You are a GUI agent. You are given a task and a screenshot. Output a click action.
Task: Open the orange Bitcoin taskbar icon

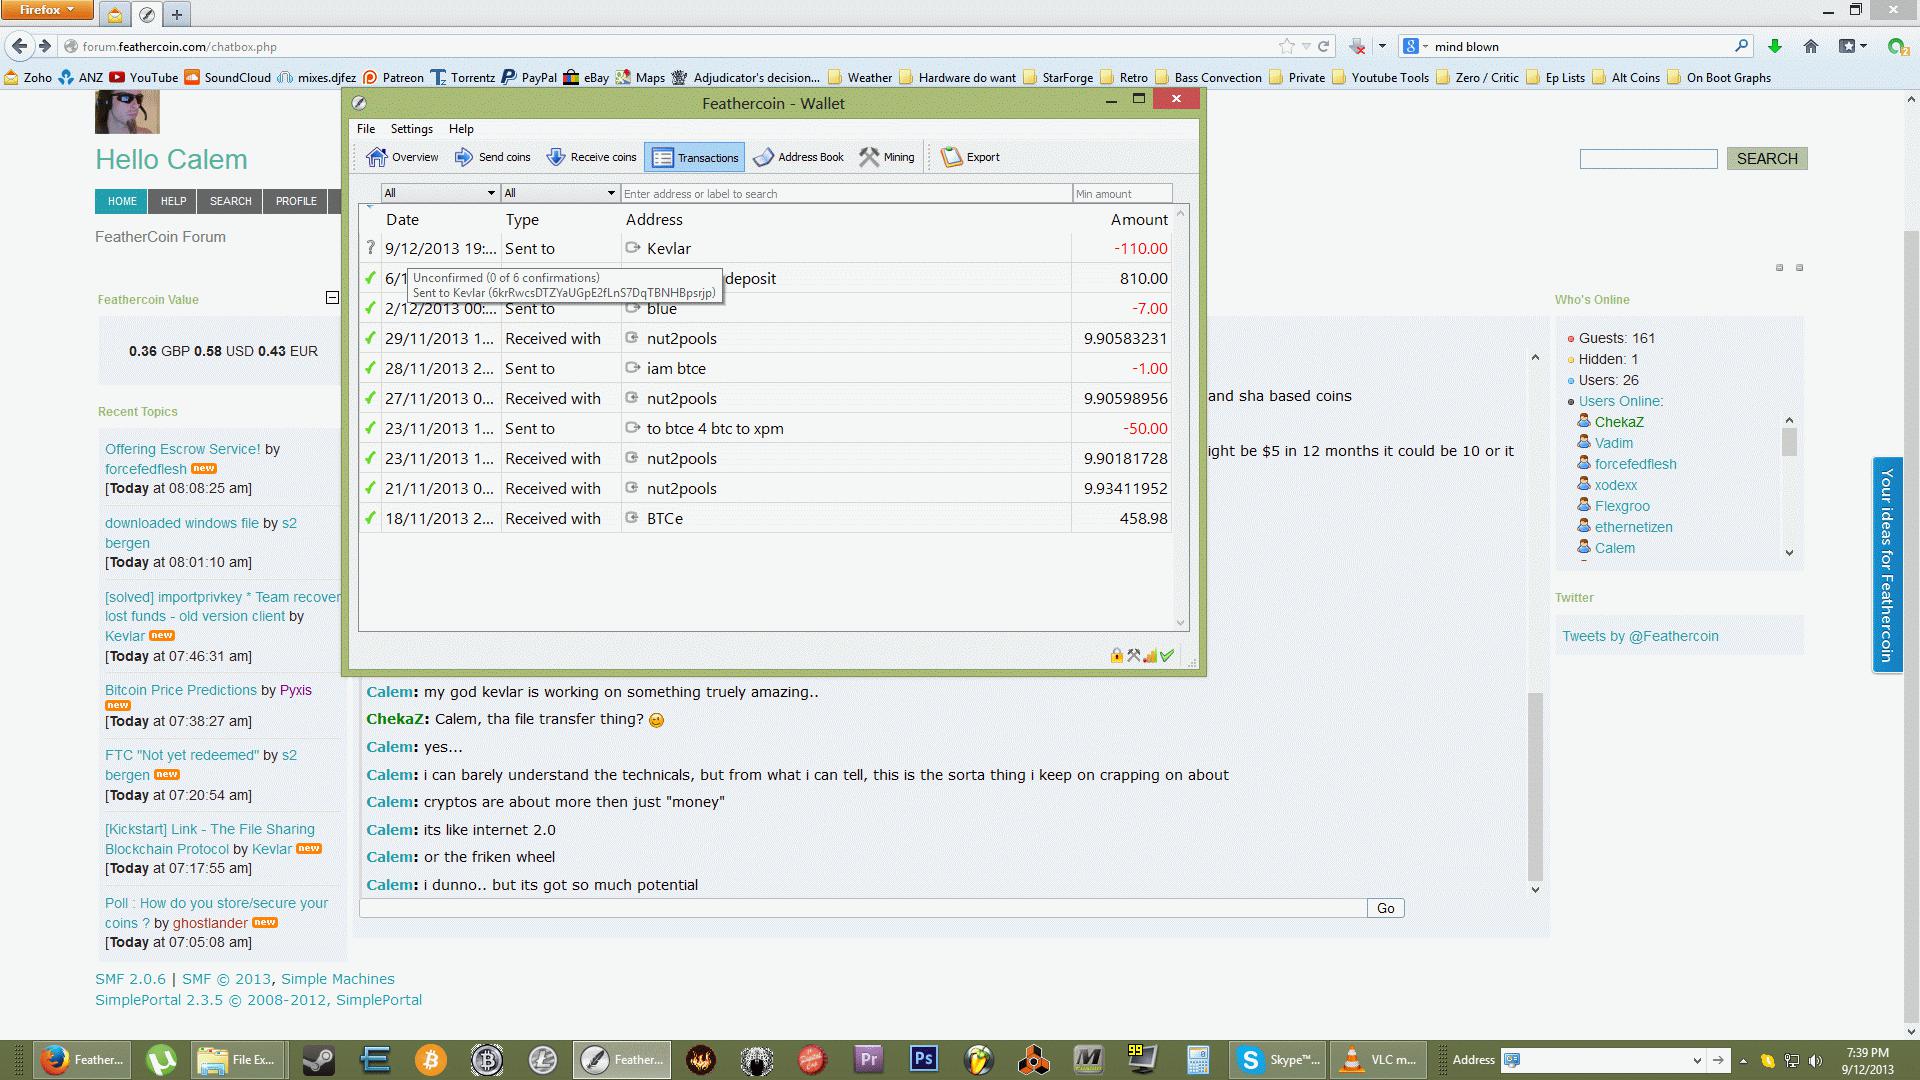click(x=431, y=1060)
